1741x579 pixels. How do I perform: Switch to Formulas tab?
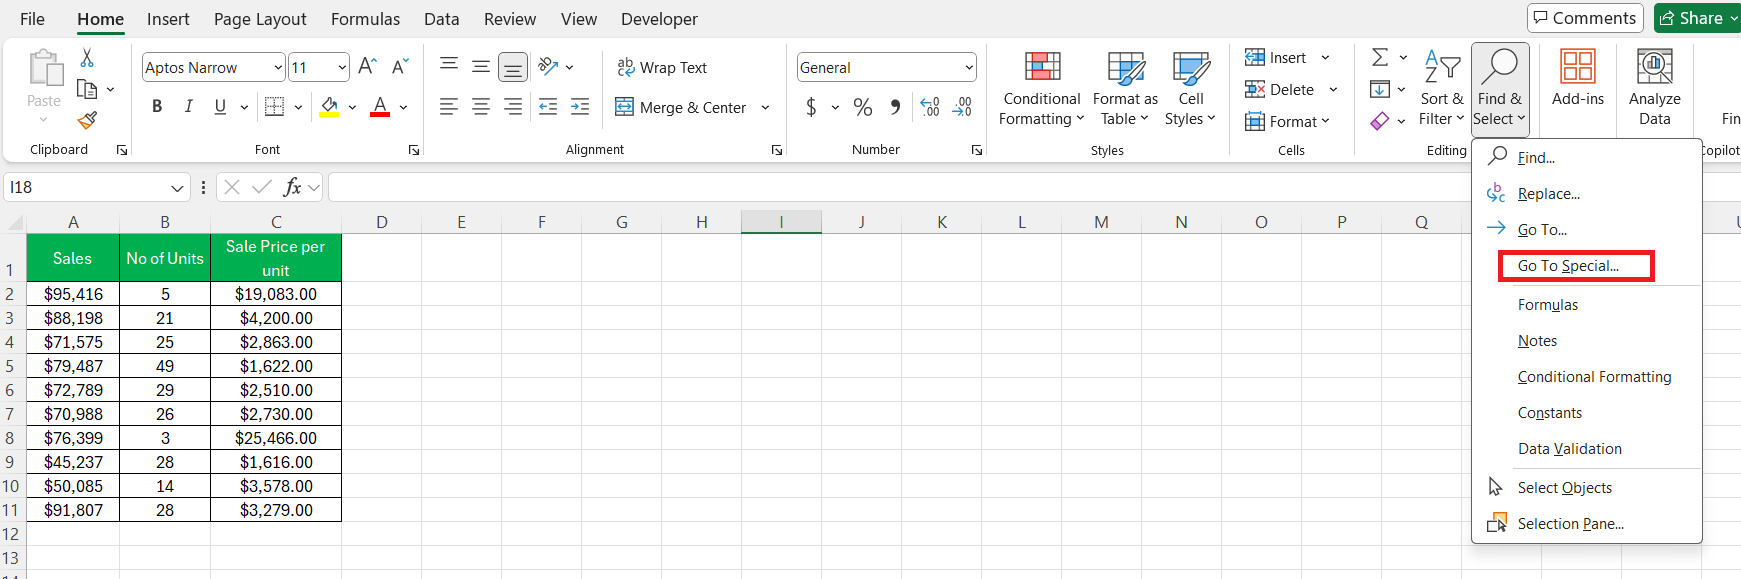point(365,19)
